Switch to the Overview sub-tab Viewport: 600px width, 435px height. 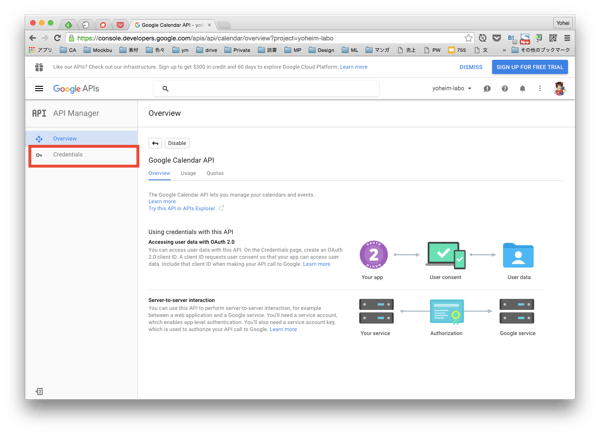pyautogui.click(x=159, y=173)
